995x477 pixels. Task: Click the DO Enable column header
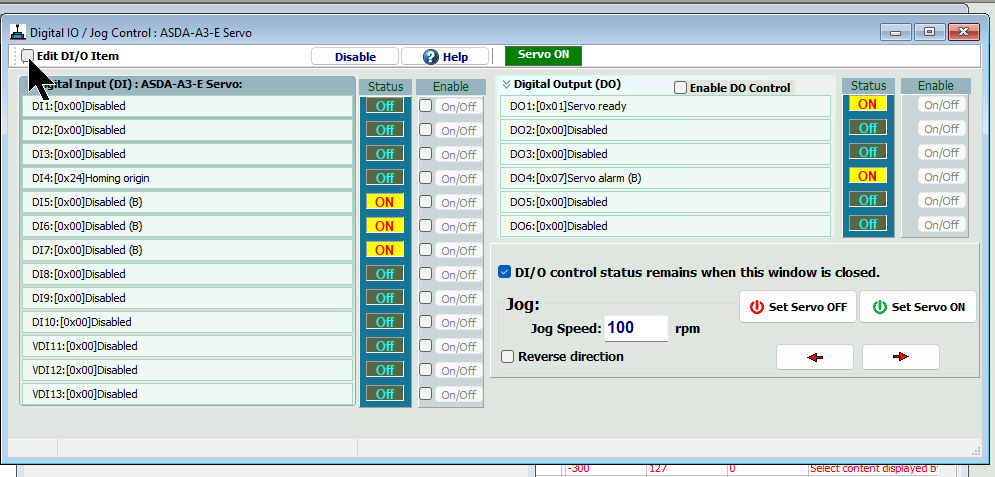tap(936, 86)
